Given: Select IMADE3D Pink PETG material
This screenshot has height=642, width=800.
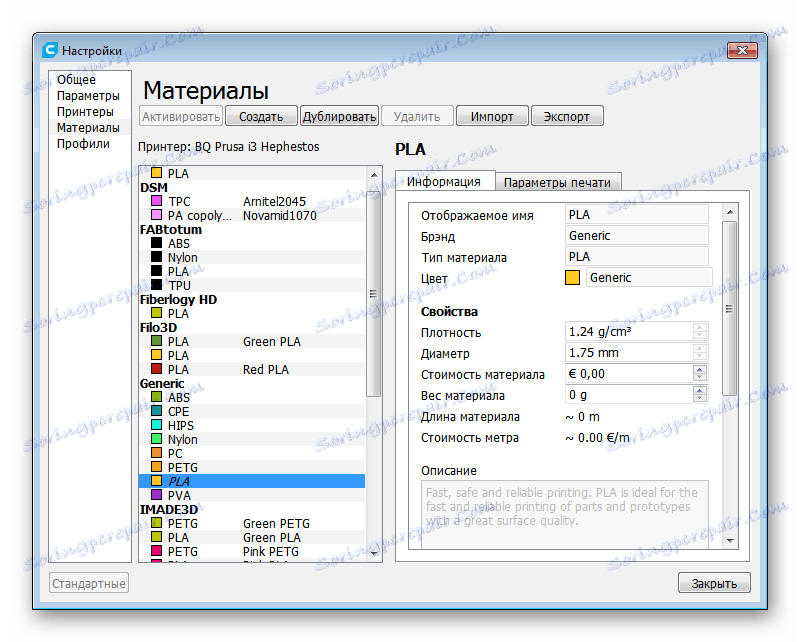Looking at the screenshot, I should click(x=253, y=552).
